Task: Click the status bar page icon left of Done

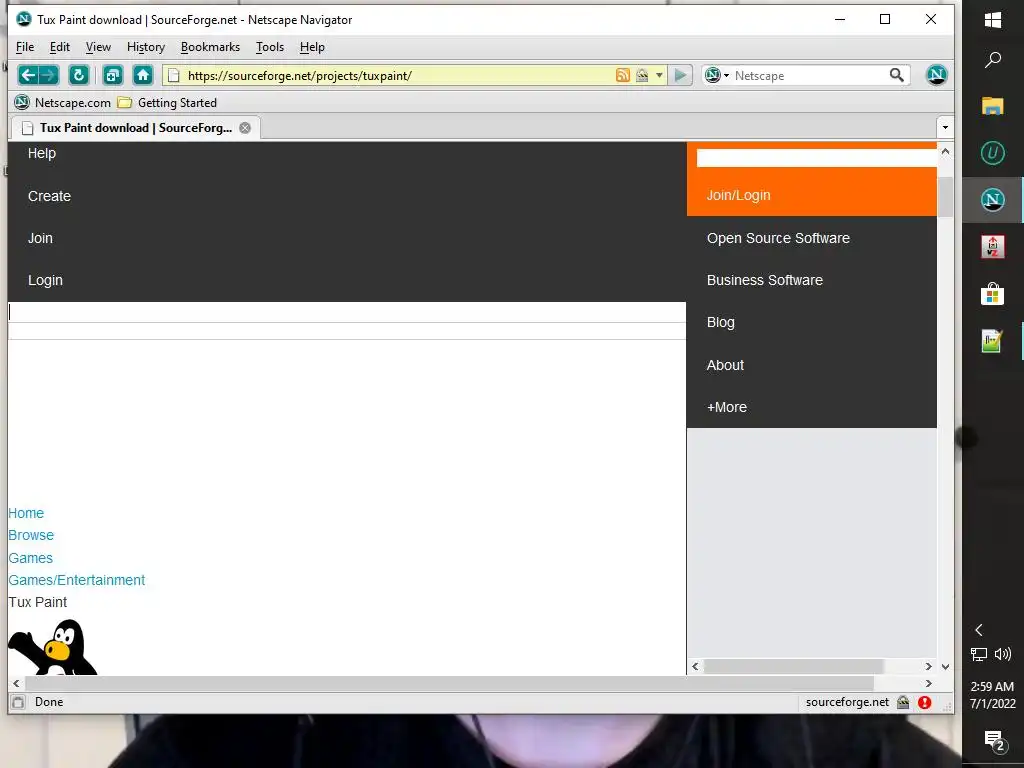Action: [19, 702]
